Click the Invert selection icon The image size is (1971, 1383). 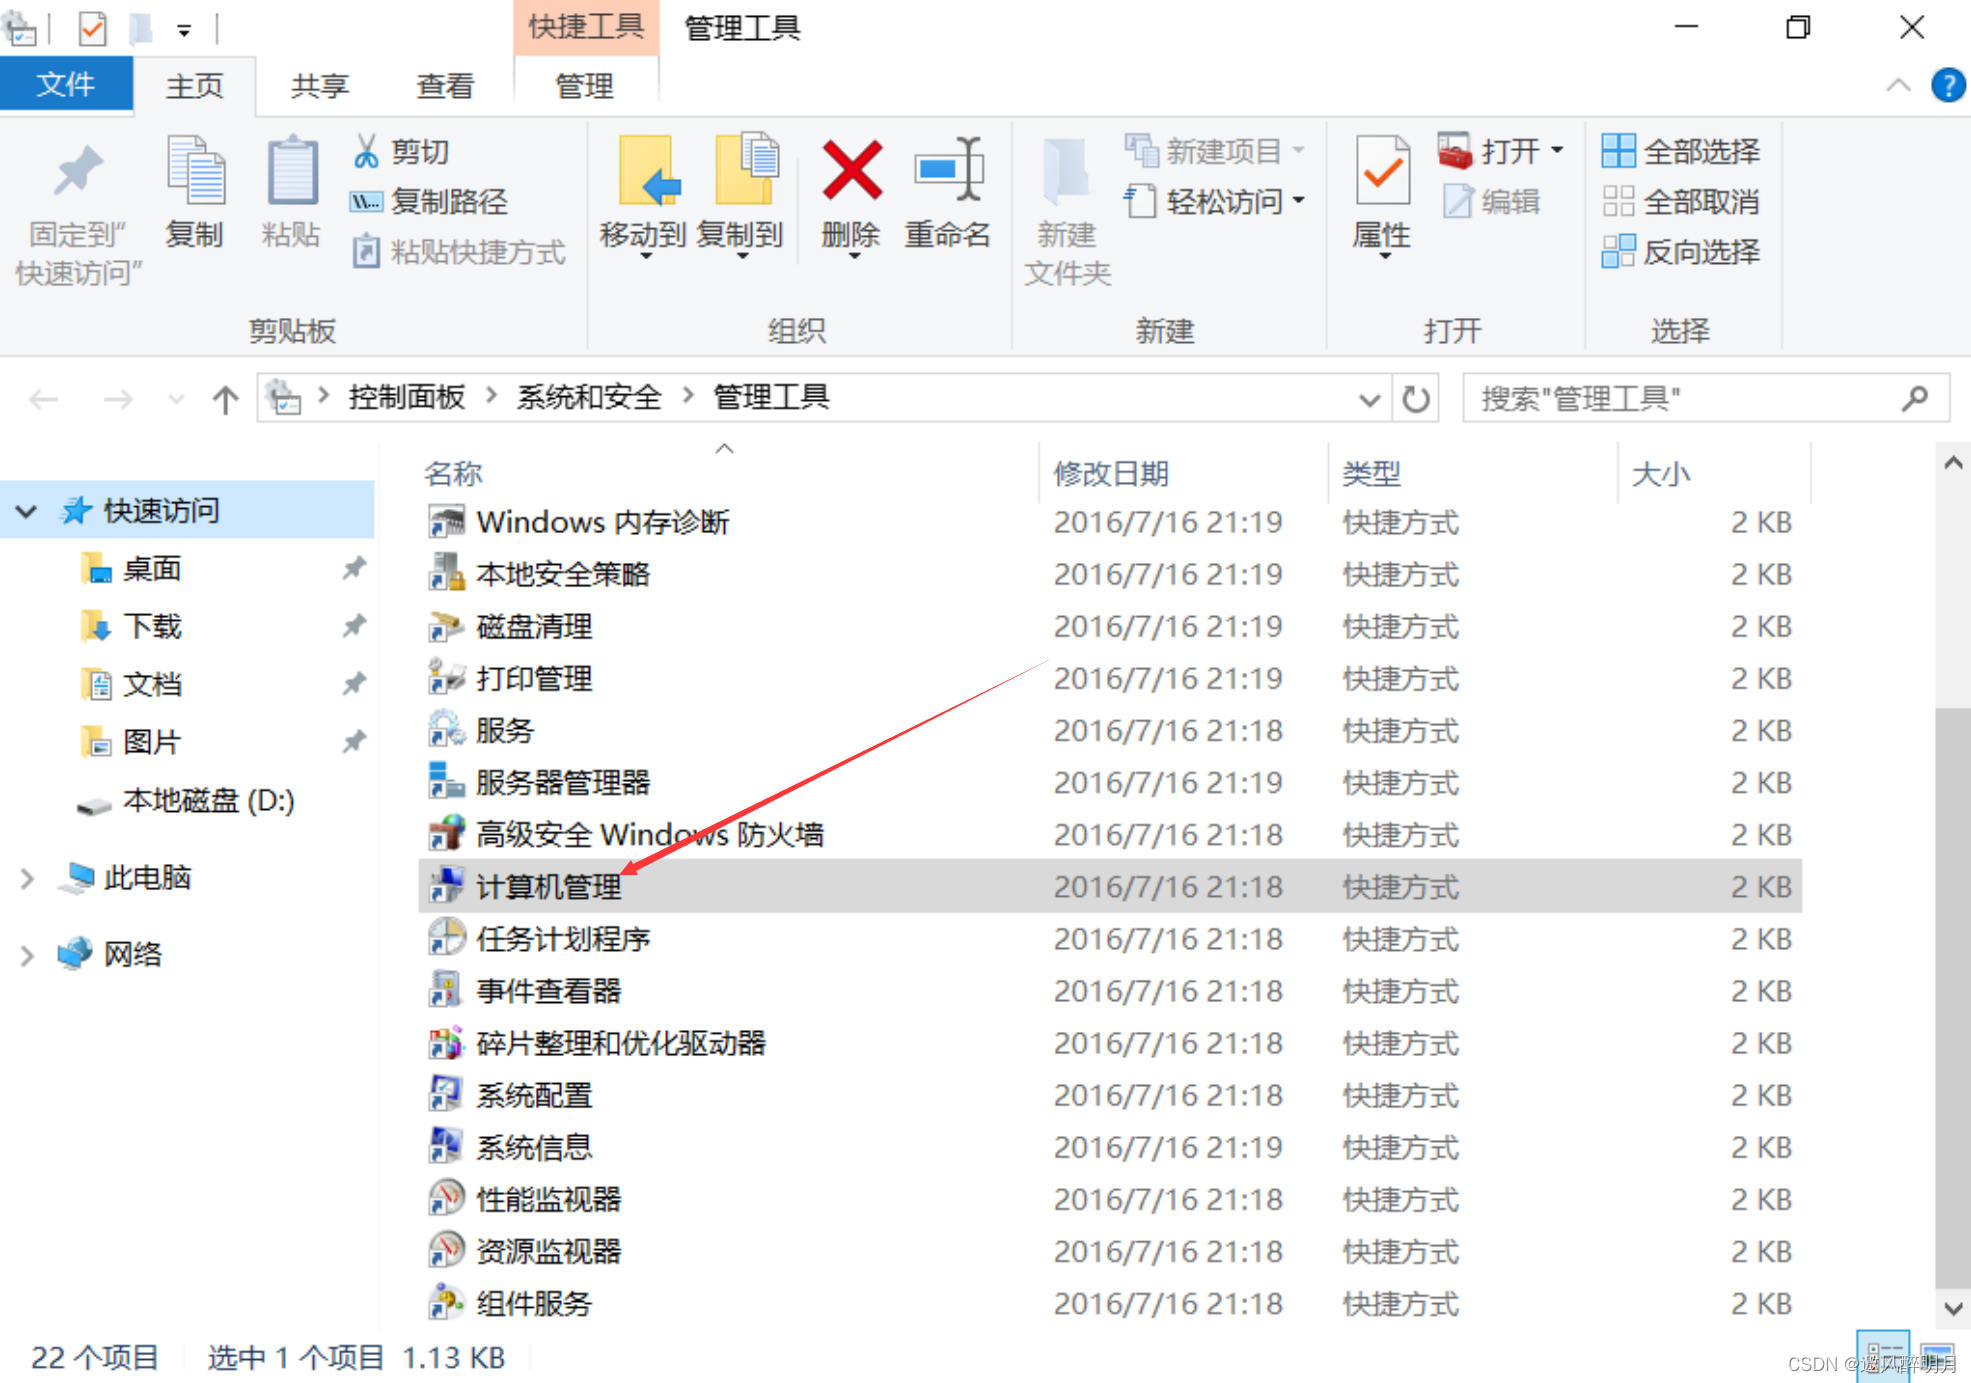click(x=1619, y=252)
